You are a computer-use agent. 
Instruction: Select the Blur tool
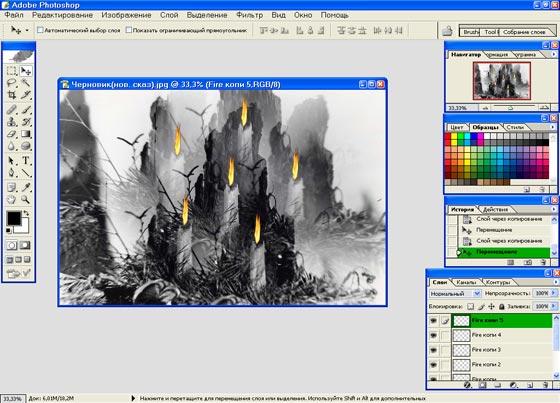click(11, 146)
